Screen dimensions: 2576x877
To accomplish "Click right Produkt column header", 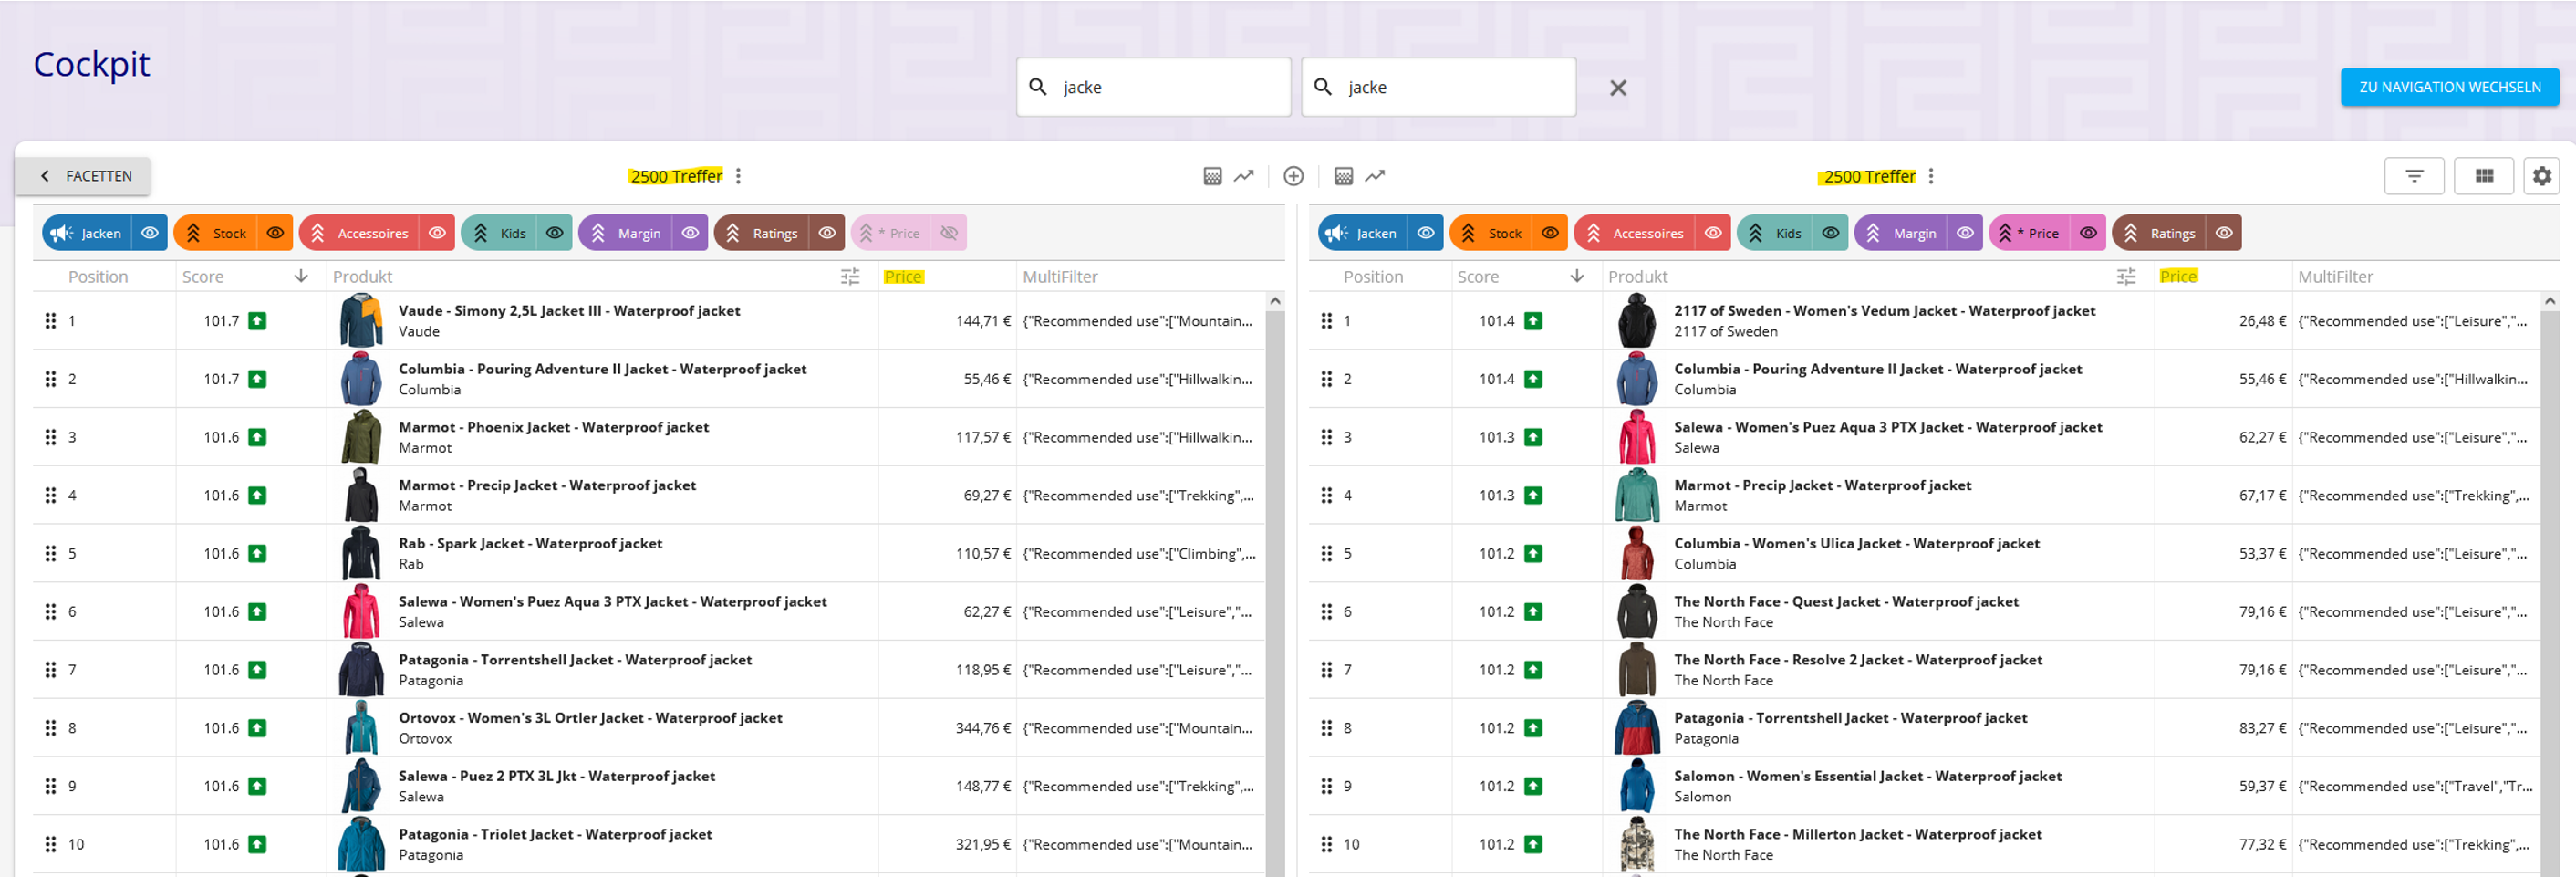I will 1638,276.
